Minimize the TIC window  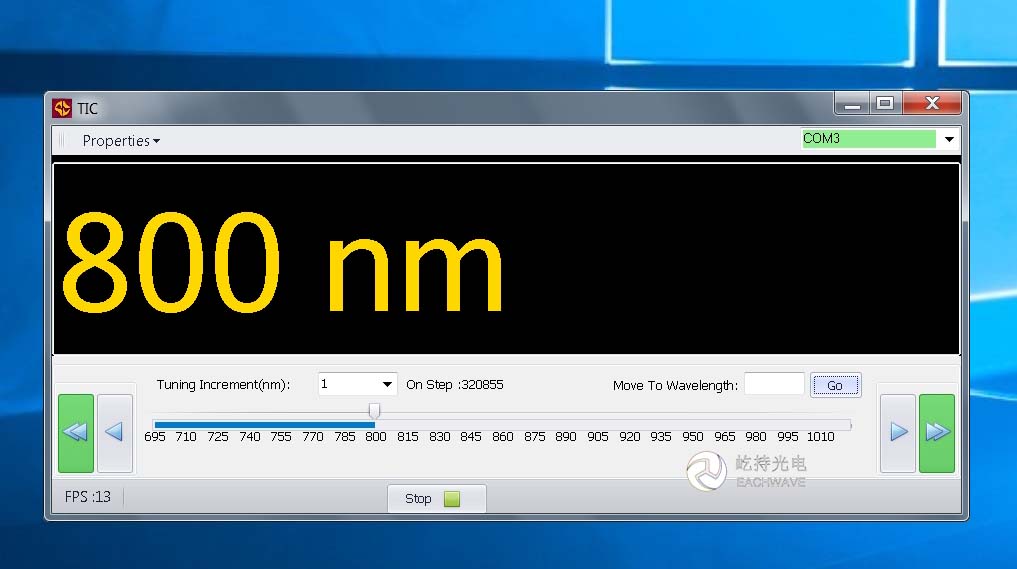coord(852,103)
